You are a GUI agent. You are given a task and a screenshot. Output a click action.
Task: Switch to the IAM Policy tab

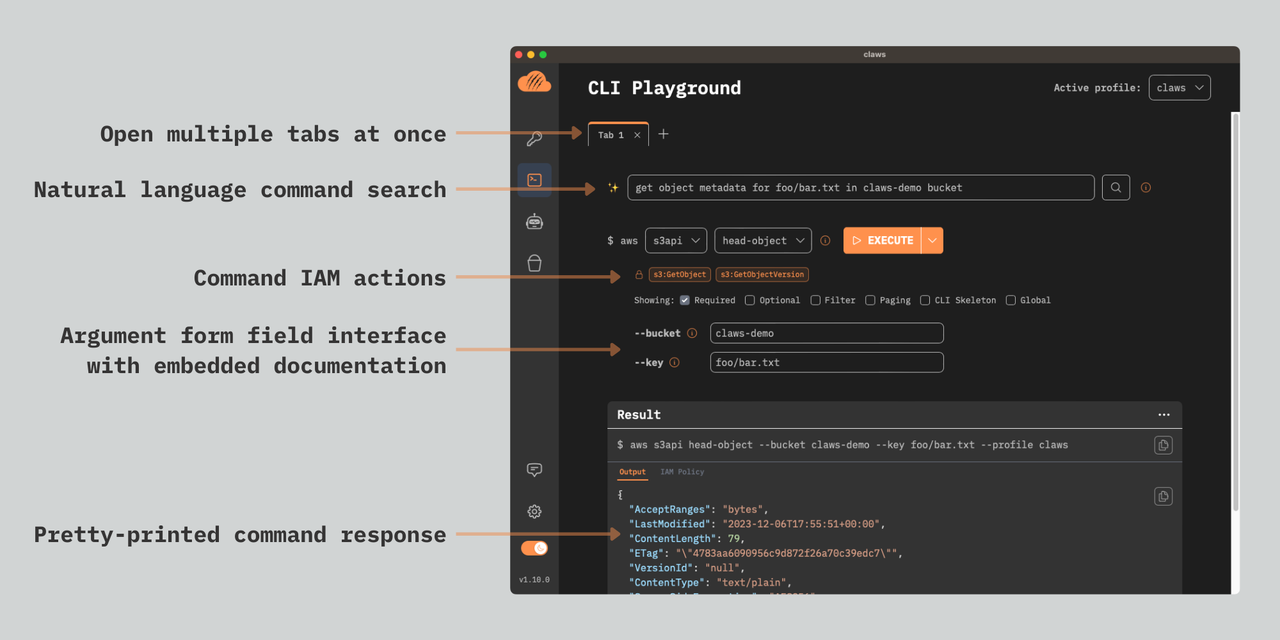(682, 472)
